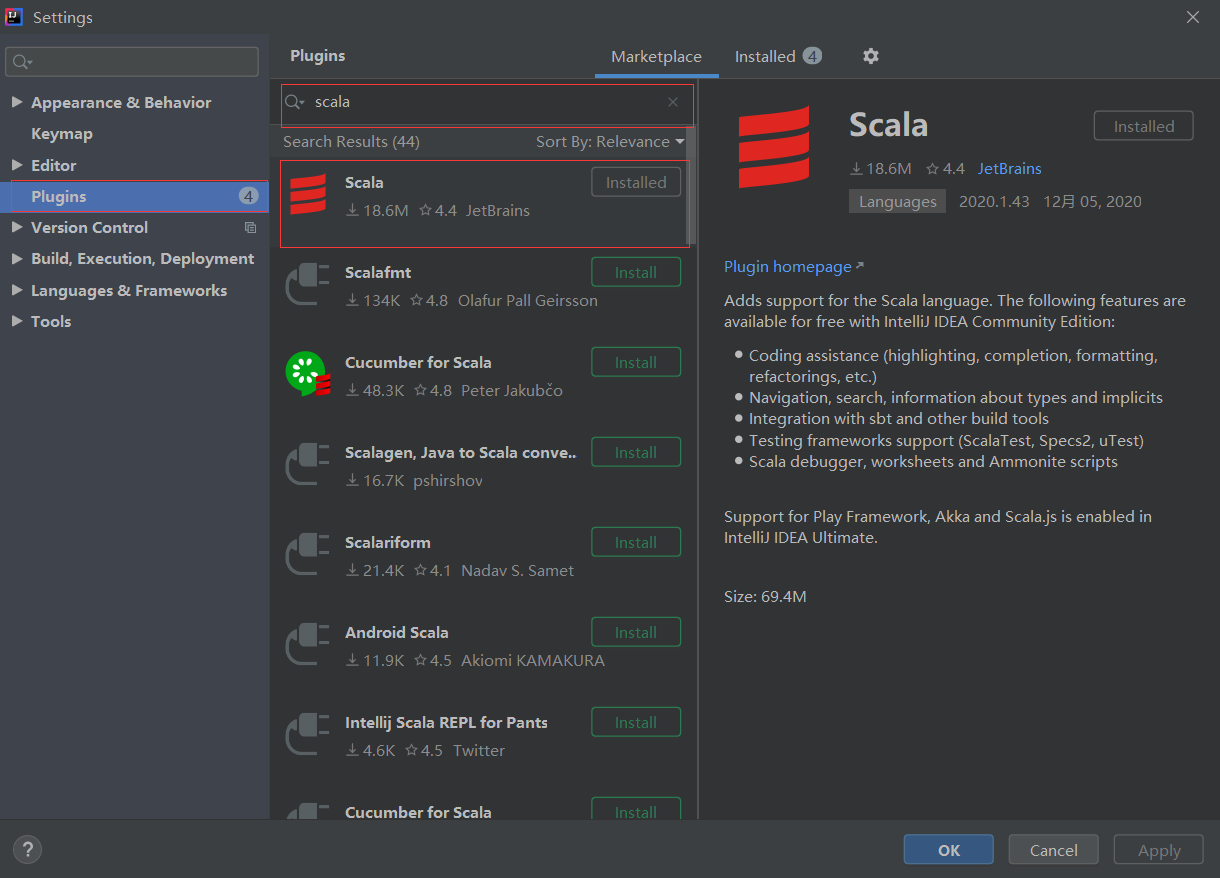The width and height of the screenshot is (1220, 878).
Task: Click the Scalagen plugin plug icon
Action: point(308,464)
